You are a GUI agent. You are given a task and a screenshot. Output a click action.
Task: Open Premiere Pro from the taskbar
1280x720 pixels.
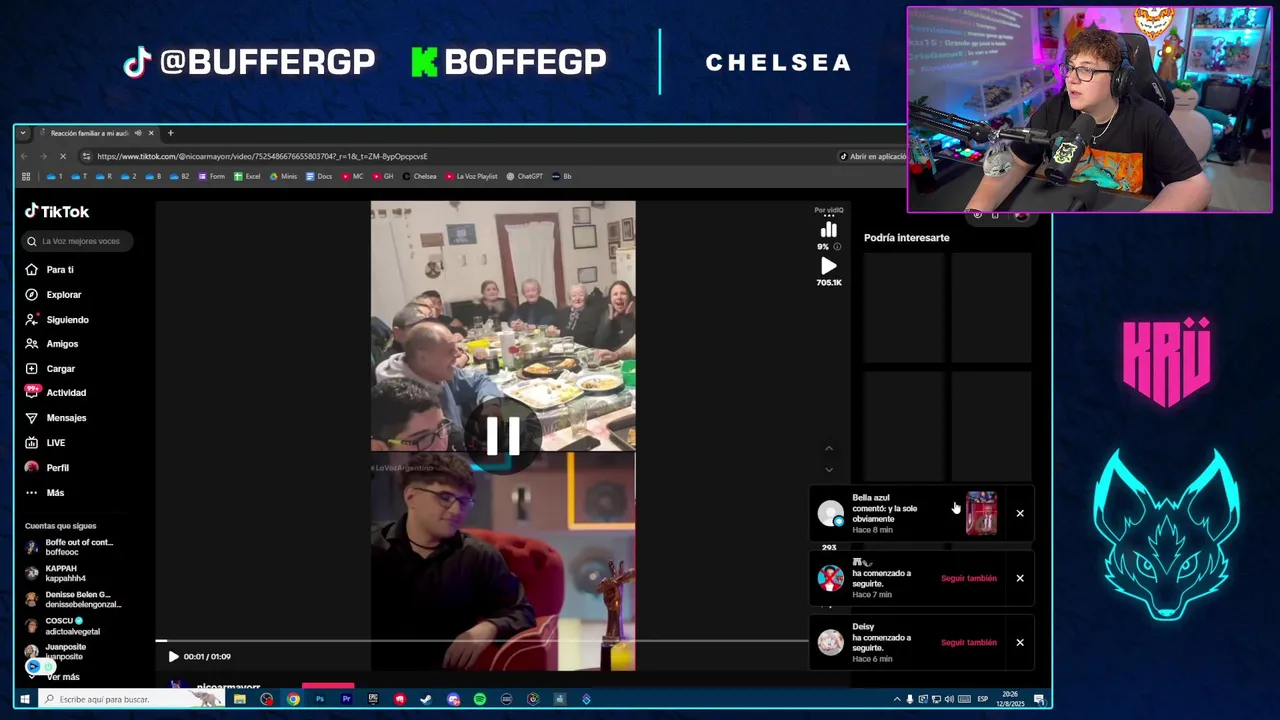(x=346, y=699)
